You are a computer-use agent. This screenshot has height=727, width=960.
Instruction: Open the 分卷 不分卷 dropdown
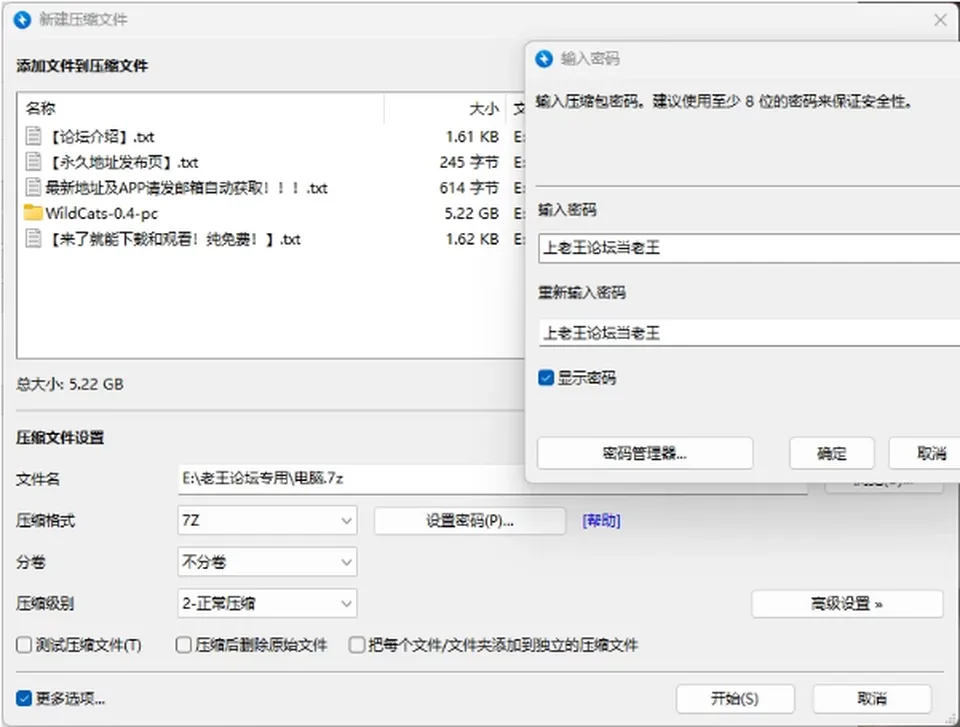coord(267,562)
